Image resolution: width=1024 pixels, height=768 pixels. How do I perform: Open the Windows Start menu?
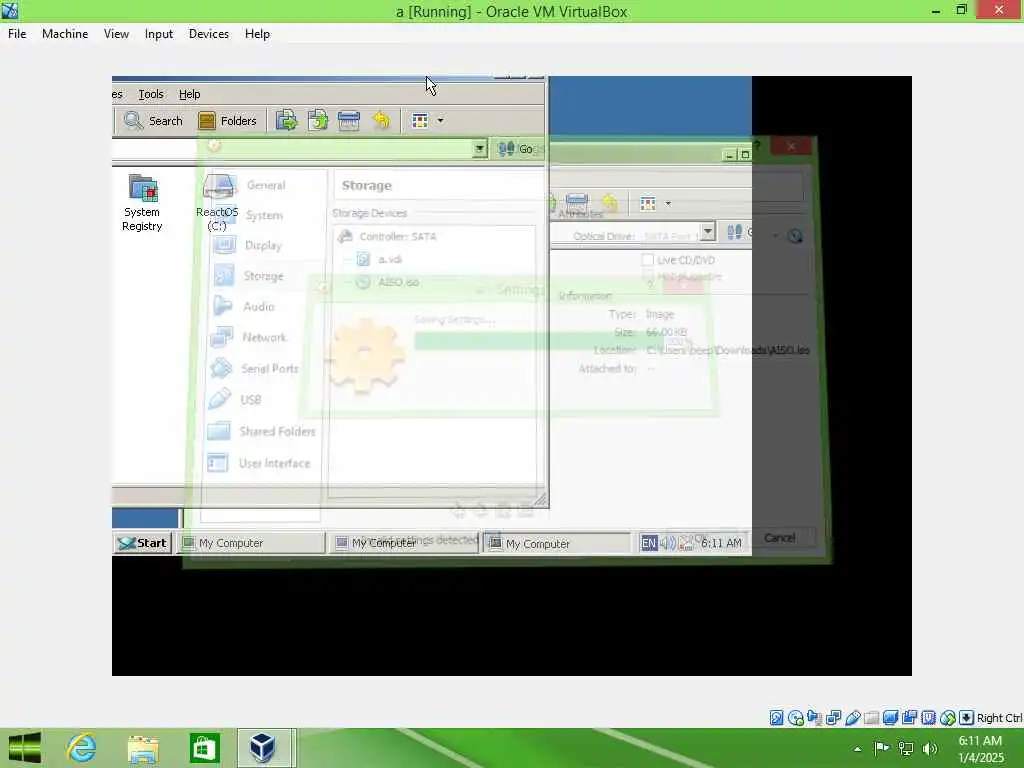coord(24,748)
